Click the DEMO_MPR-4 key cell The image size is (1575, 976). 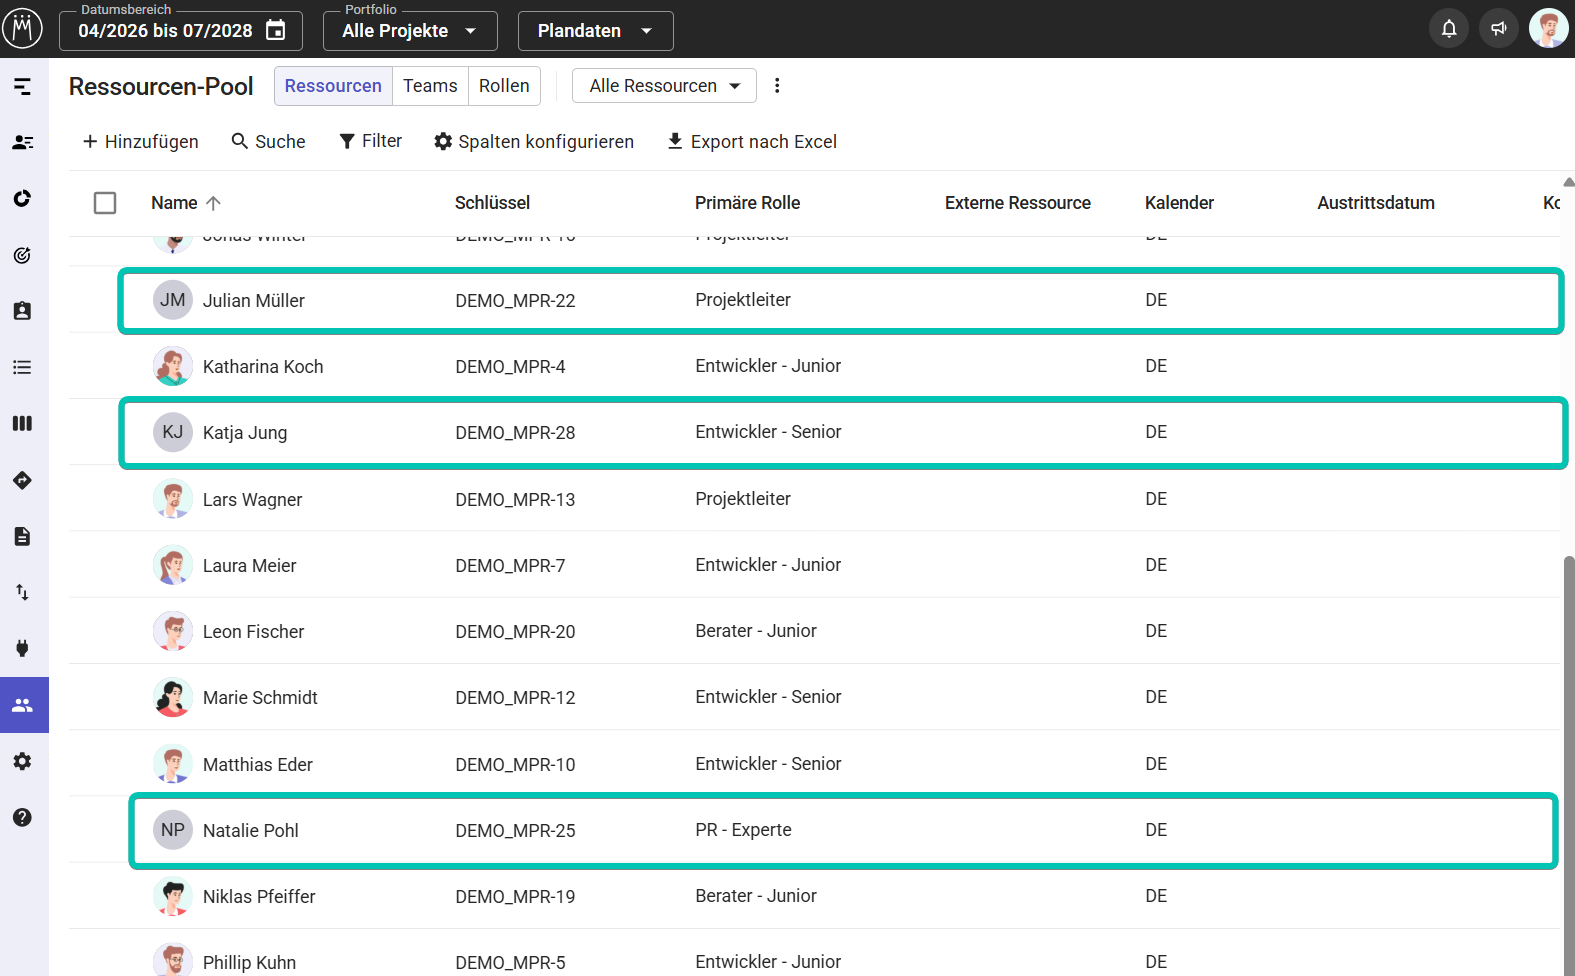[510, 367]
